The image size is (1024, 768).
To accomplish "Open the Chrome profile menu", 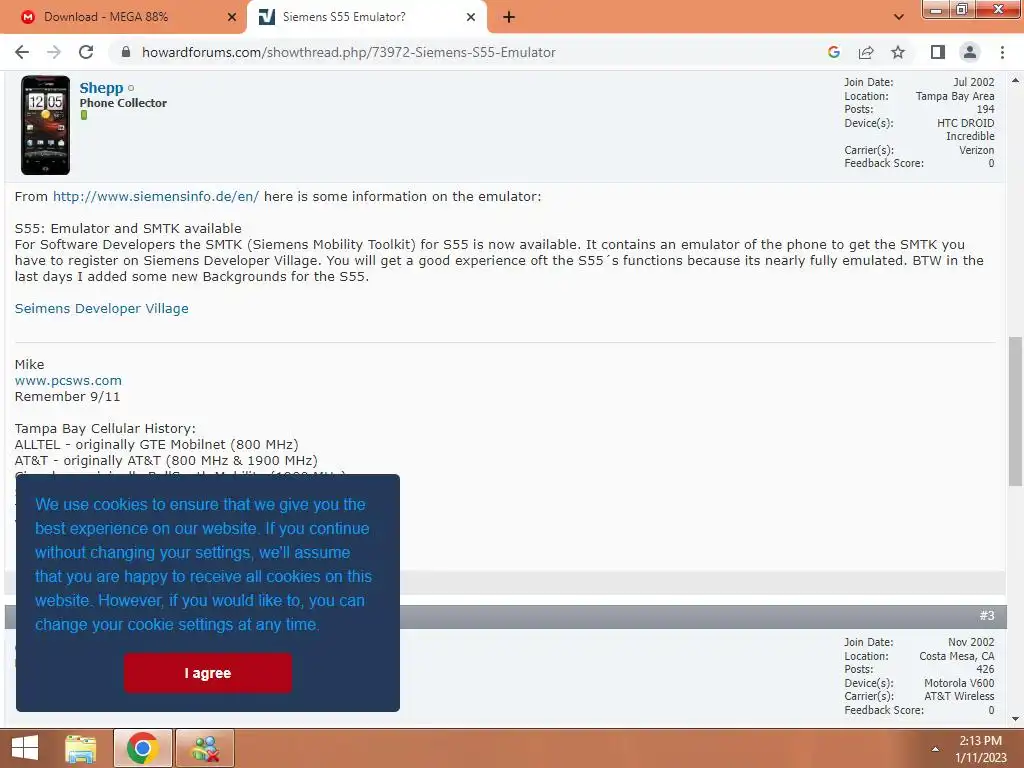I will coord(970,52).
